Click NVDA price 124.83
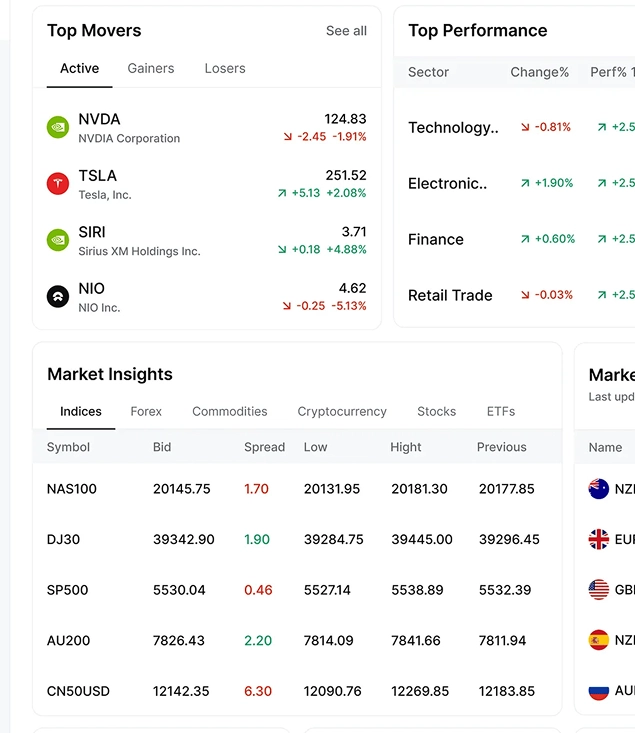The image size is (635, 733). tap(345, 119)
